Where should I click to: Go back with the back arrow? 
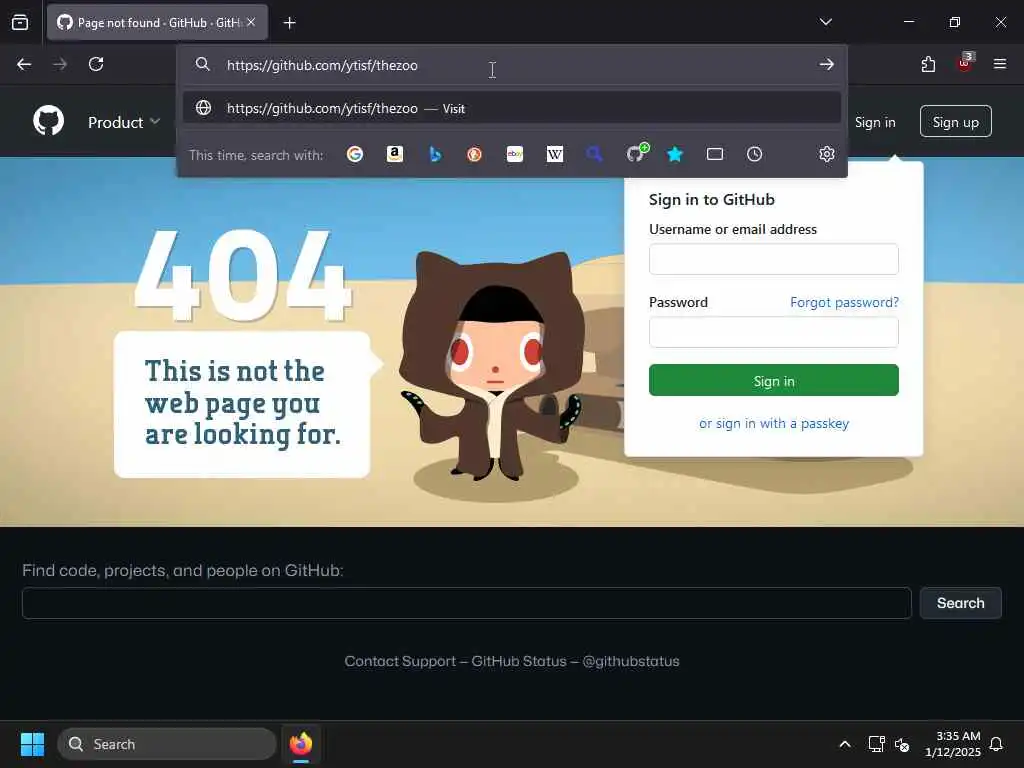(24, 64)
